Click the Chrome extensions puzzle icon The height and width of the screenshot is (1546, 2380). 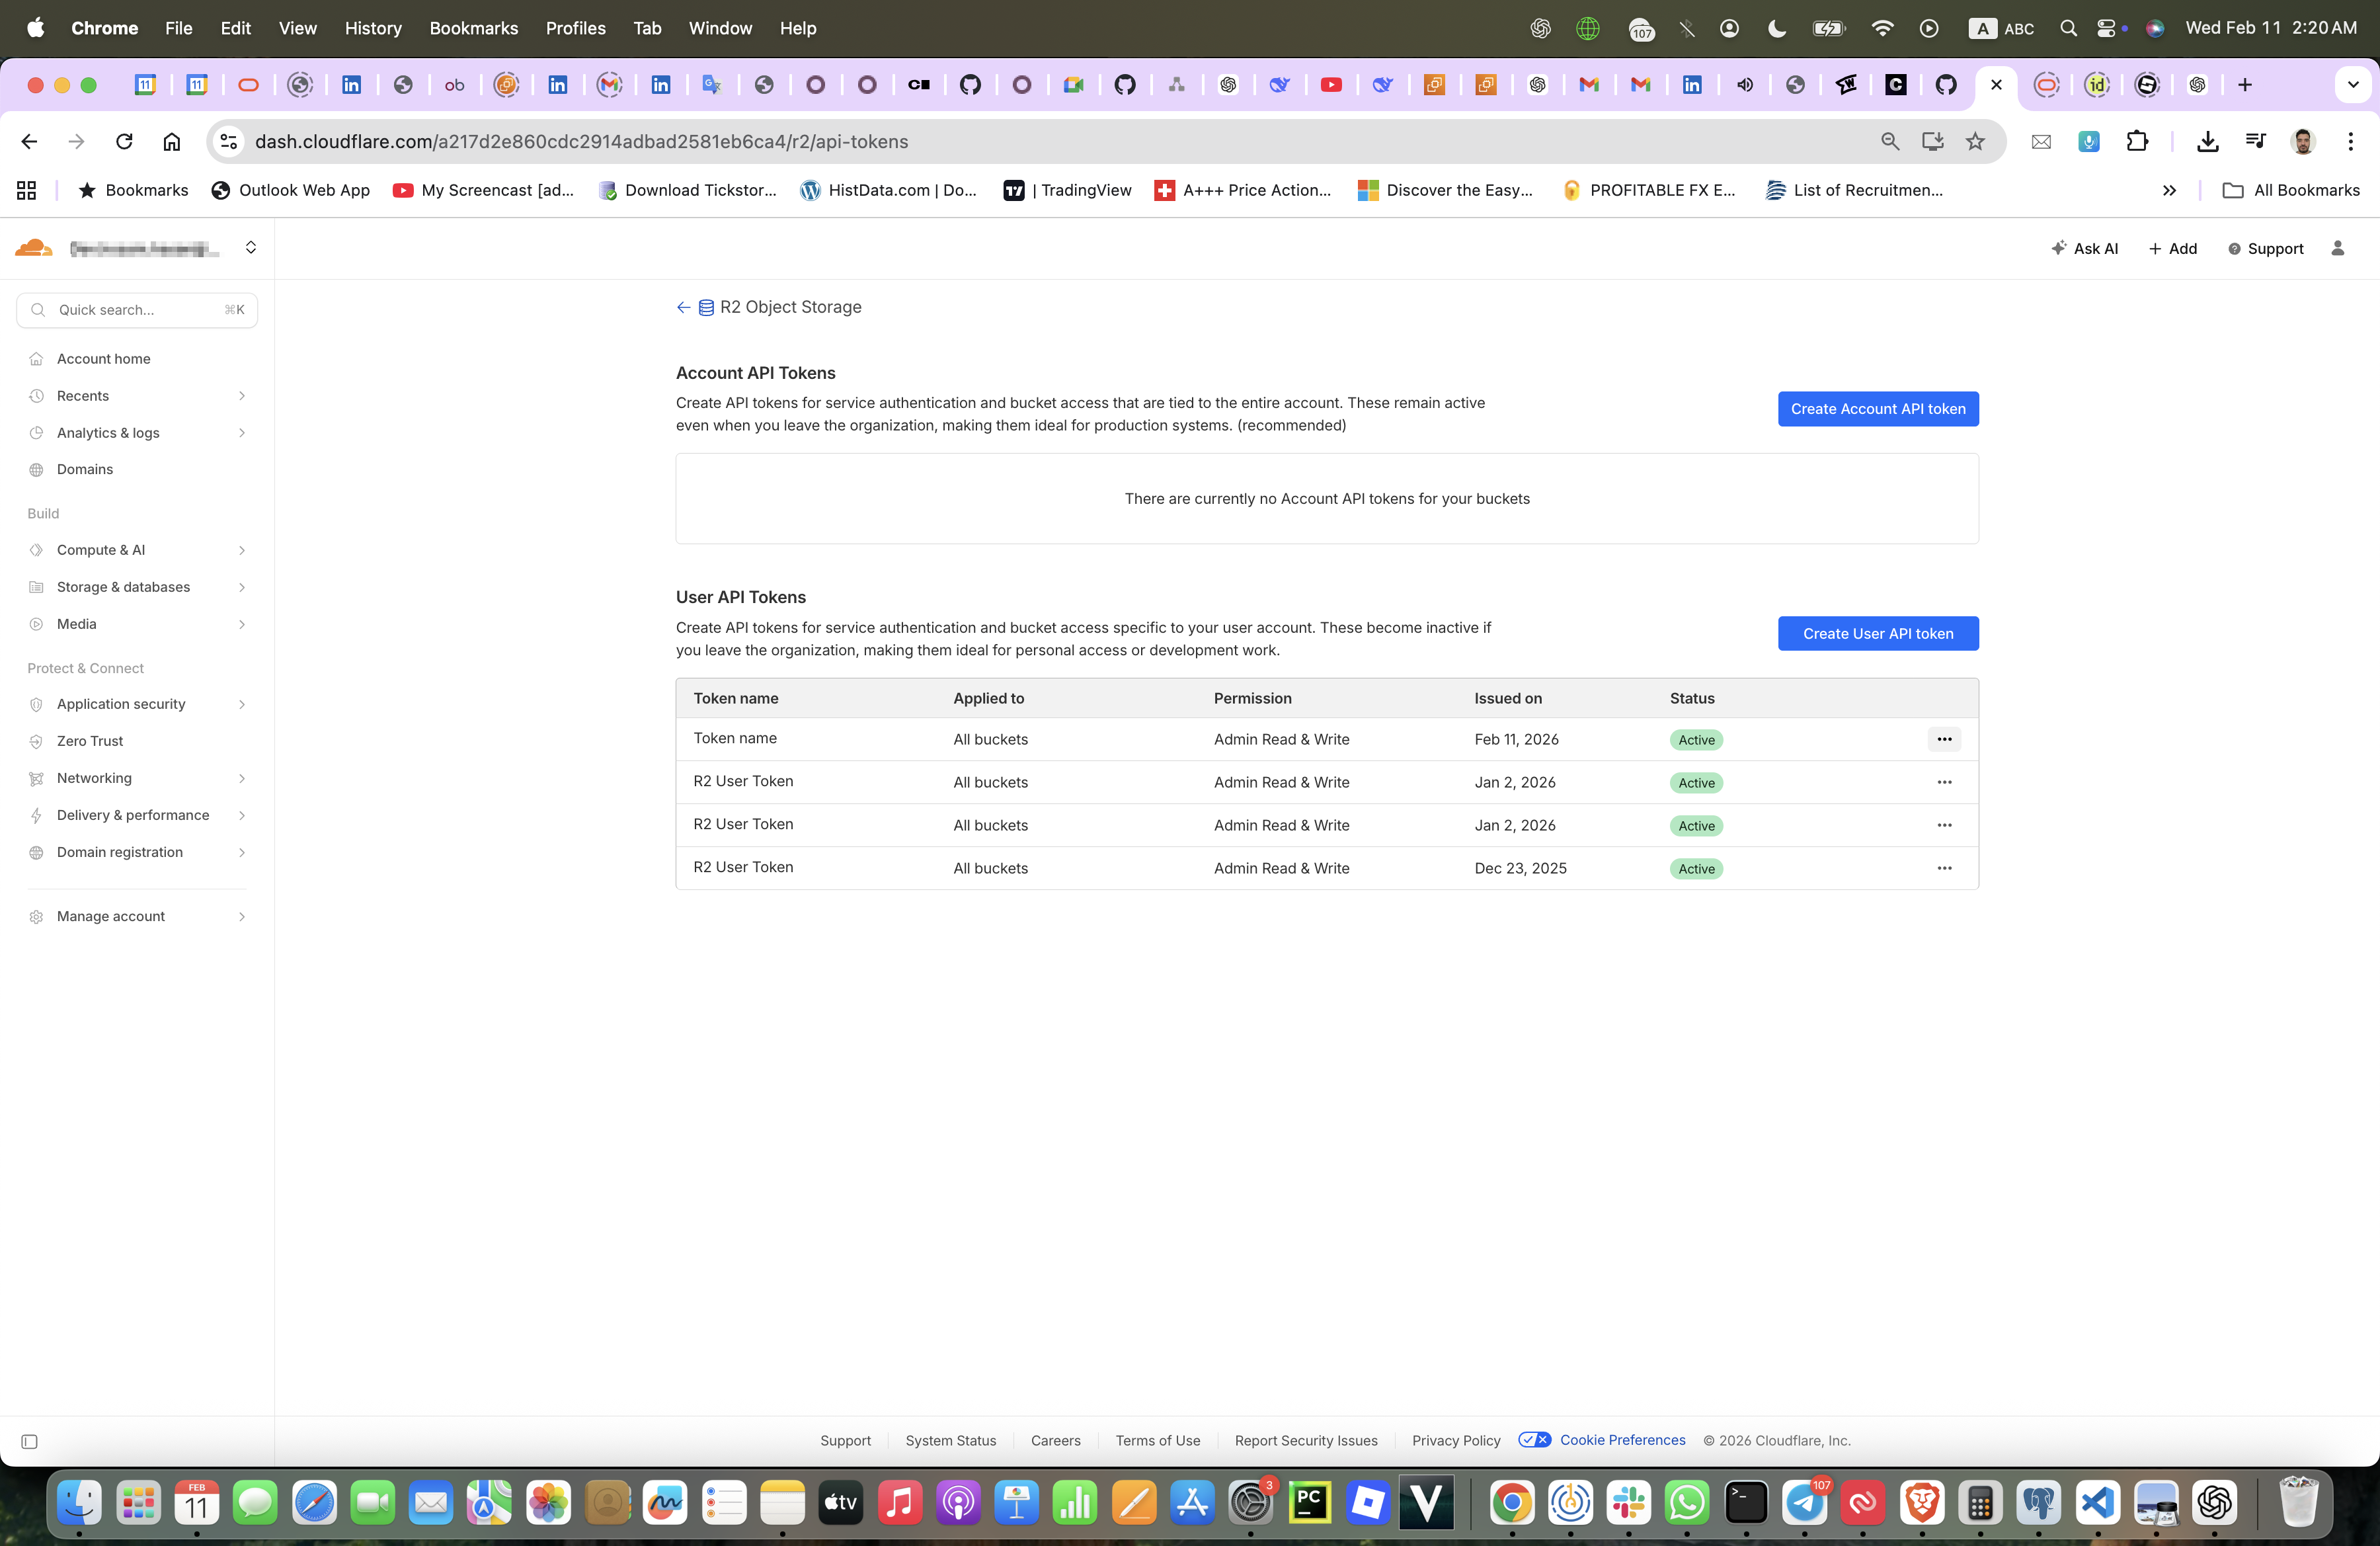(2136, 142)
